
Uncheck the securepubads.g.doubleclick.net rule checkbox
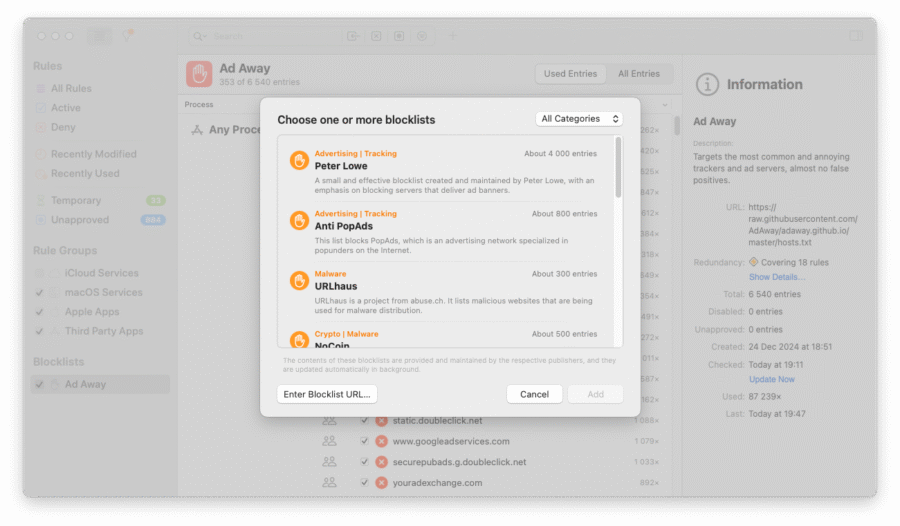click(x=364, y=462)
